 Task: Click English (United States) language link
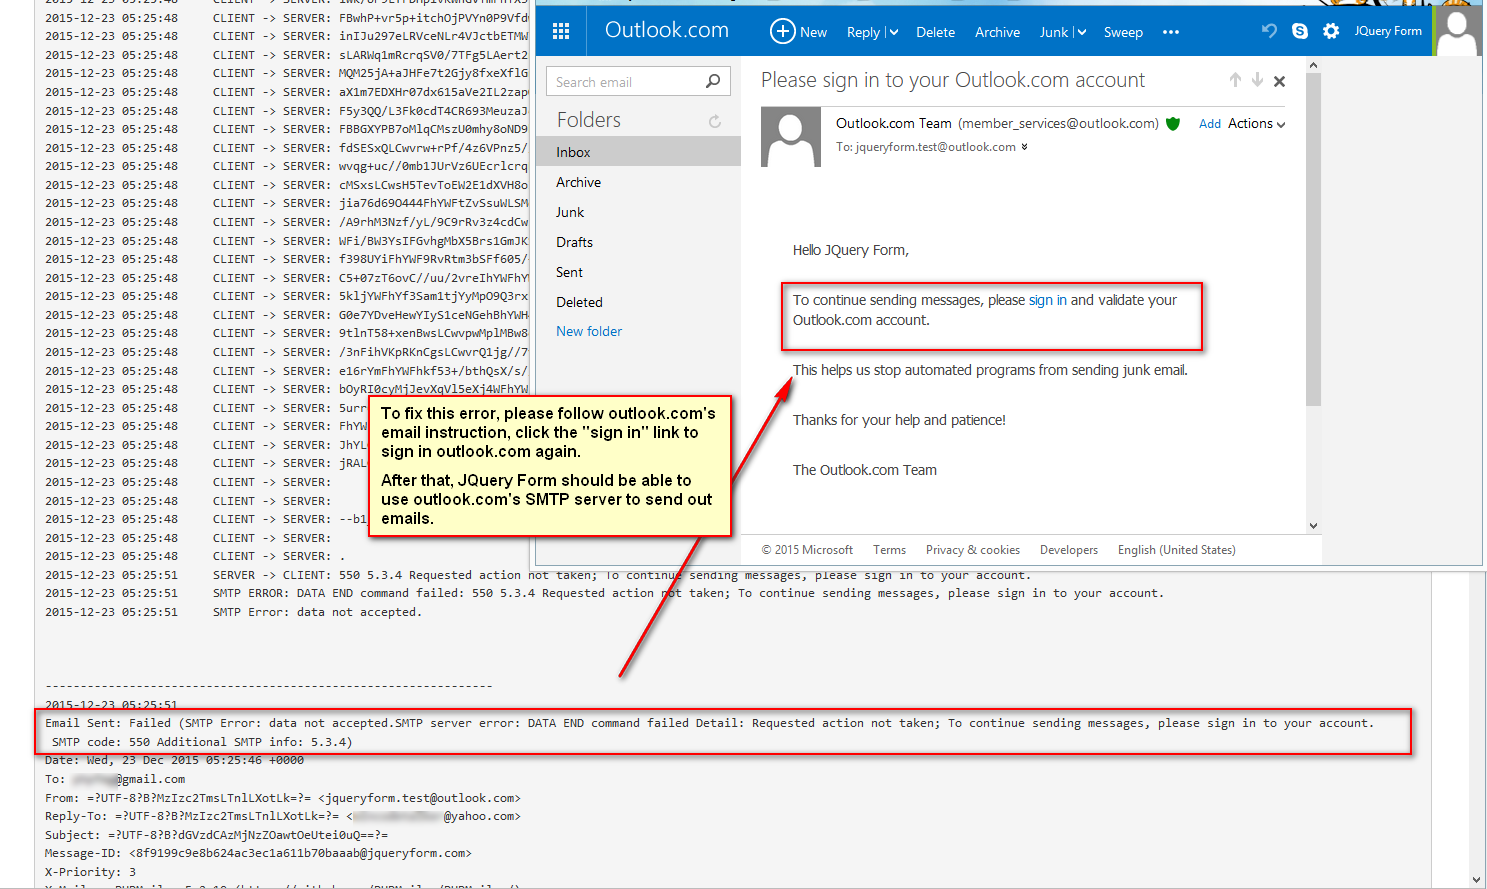pyautogui.click(x=1176, y=550)
